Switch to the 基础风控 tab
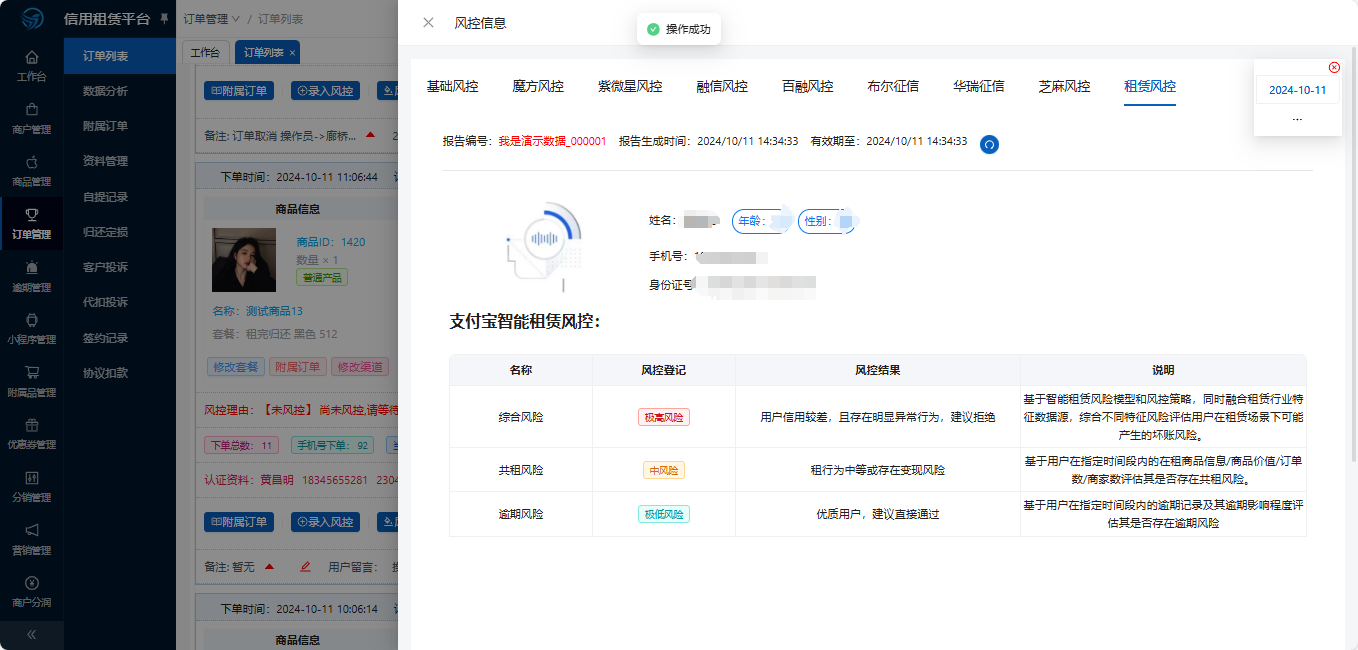 (x=453, y=87)
